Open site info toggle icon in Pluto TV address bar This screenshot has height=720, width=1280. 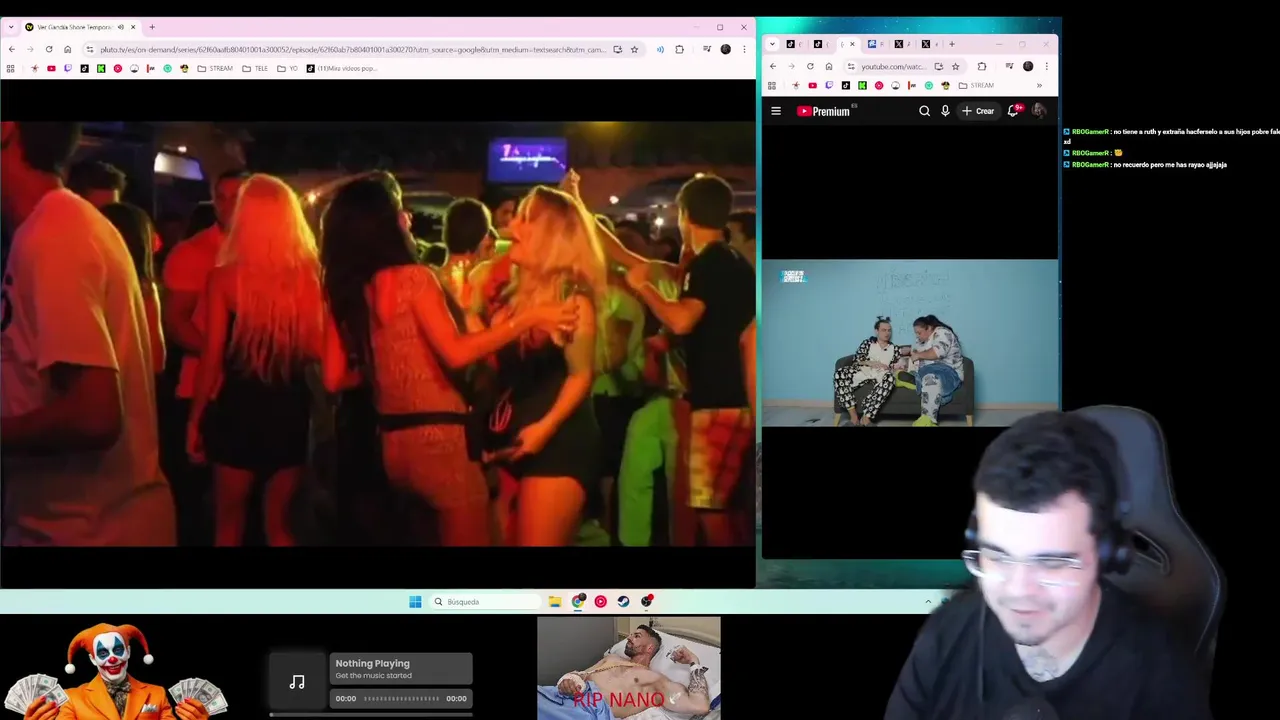[x=89, y=49]
